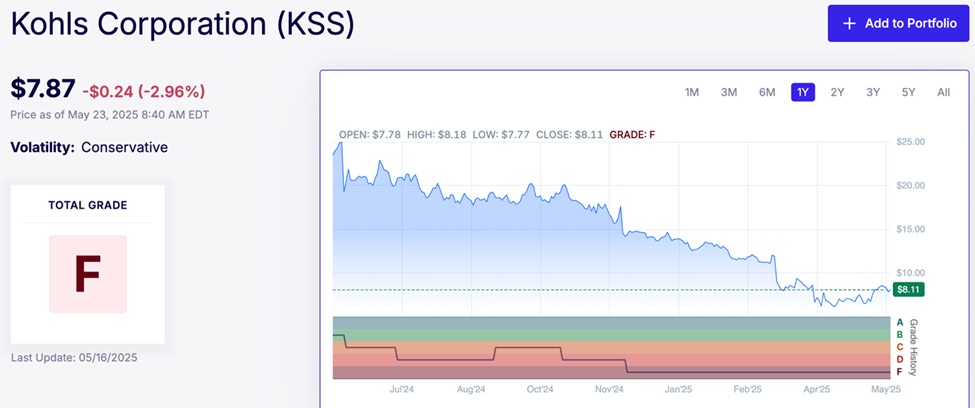Click the Apr'25 date label
Viewport: 975px width, 408px height.
click(817, 389)
